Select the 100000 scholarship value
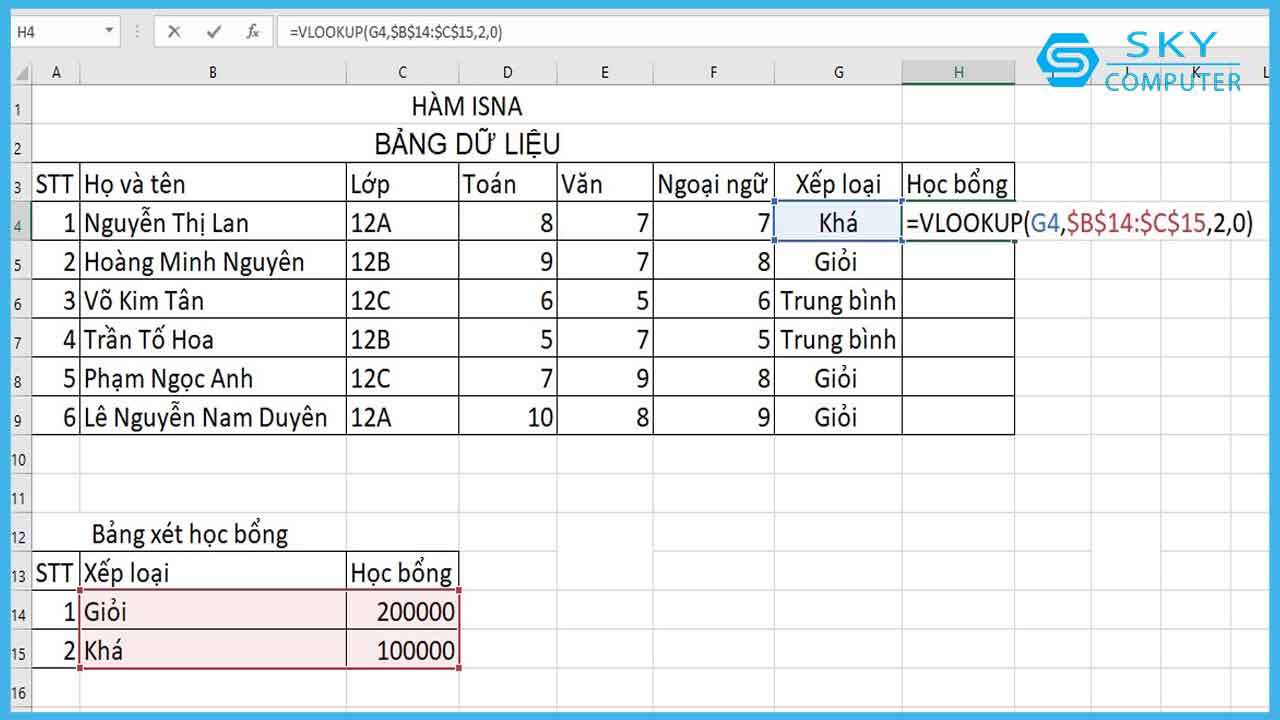Viewport: 1280px width, 720px height. pos(402,651)
